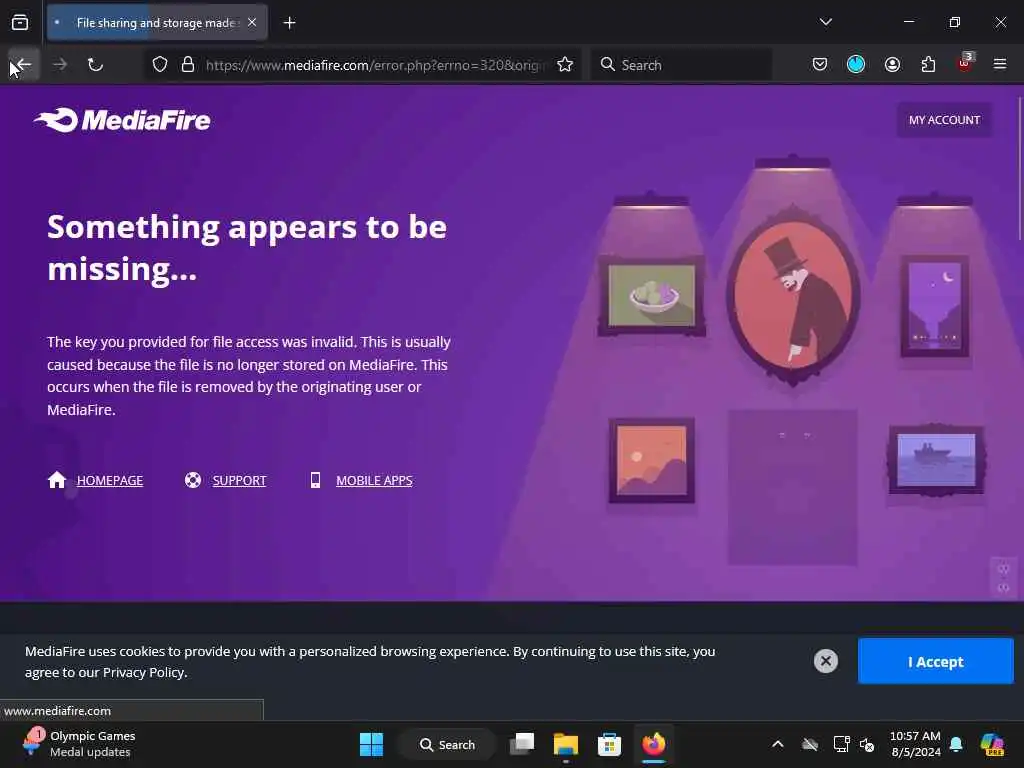Click the page vertical scrollbar

click(1019, 170)
